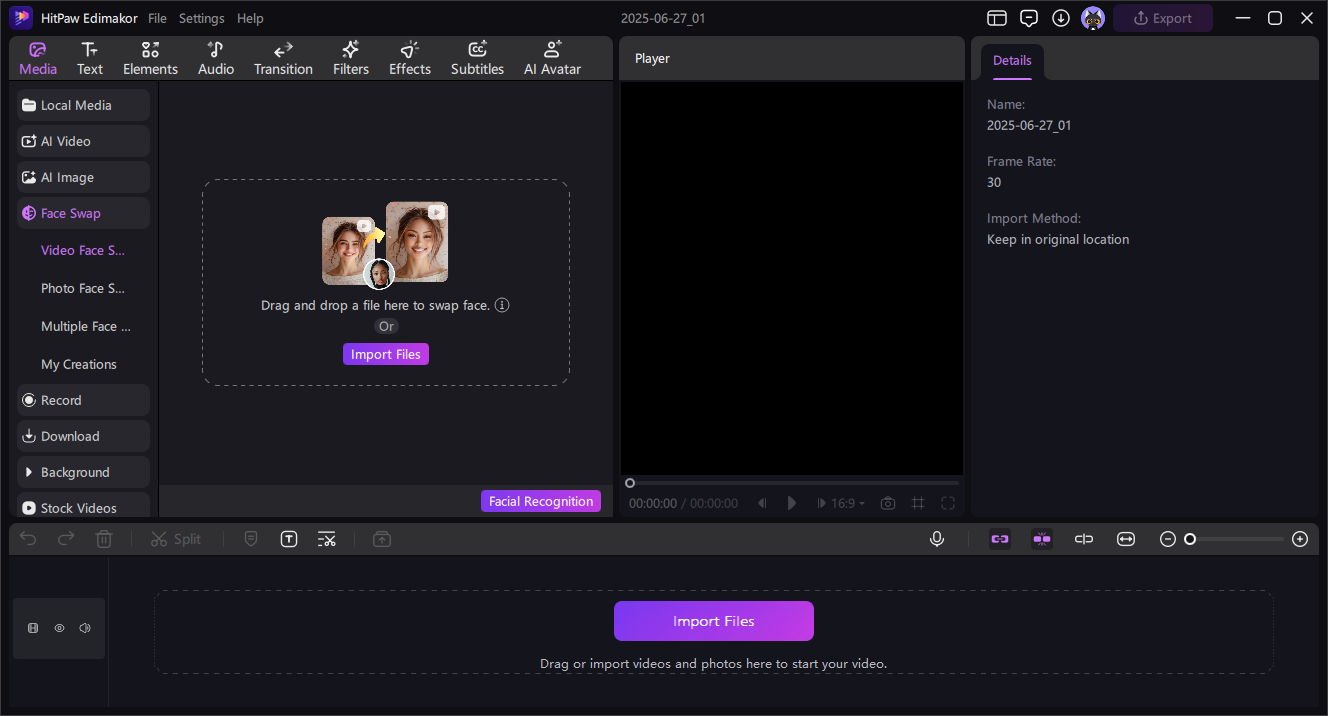Image resolution: width=1328 pixels, height=716 pixels.
Task: Open the download center icon
Action: (x=1061, y=18)
